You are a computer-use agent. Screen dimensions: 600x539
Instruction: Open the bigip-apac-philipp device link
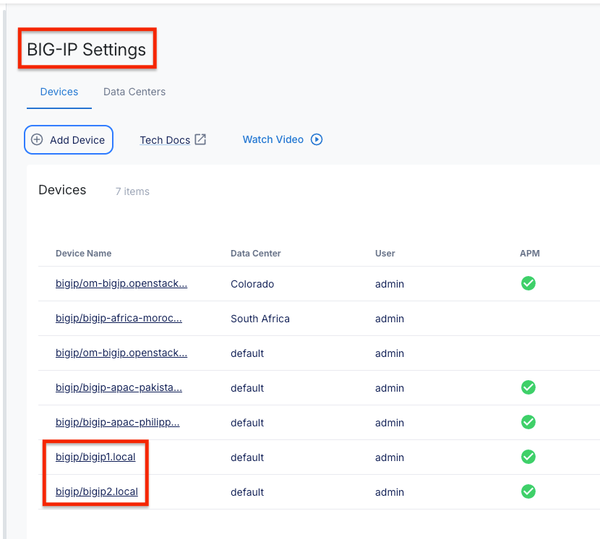[117, 422]
